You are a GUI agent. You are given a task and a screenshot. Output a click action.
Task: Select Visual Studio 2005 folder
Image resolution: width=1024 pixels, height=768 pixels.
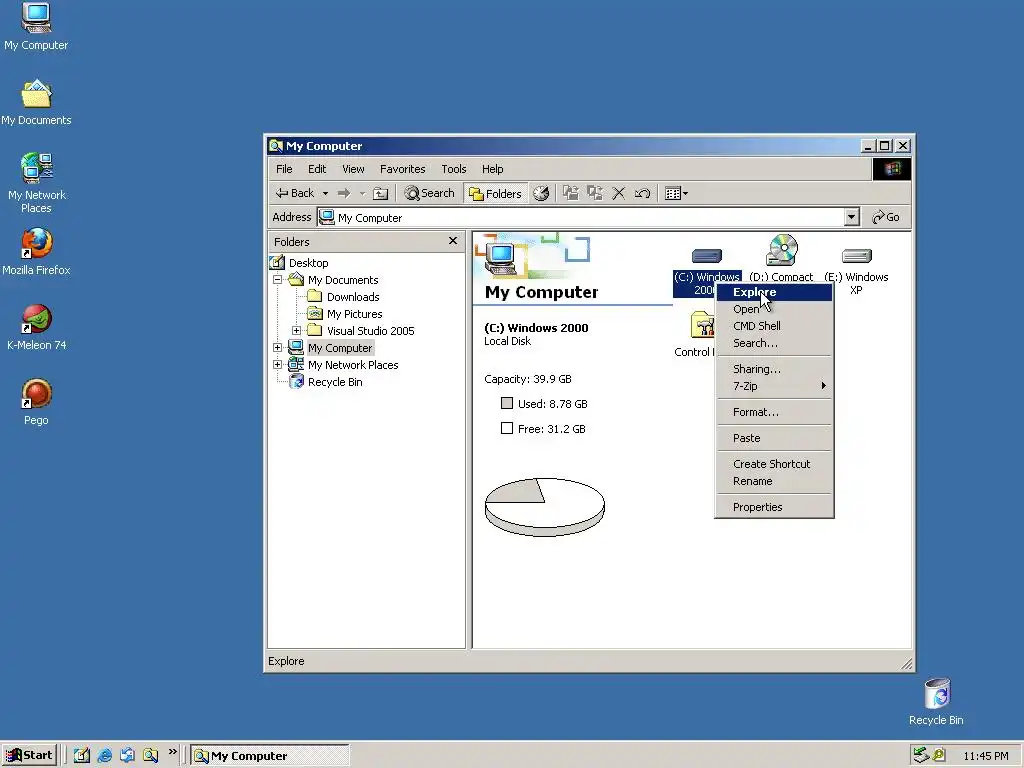(370, 331)
